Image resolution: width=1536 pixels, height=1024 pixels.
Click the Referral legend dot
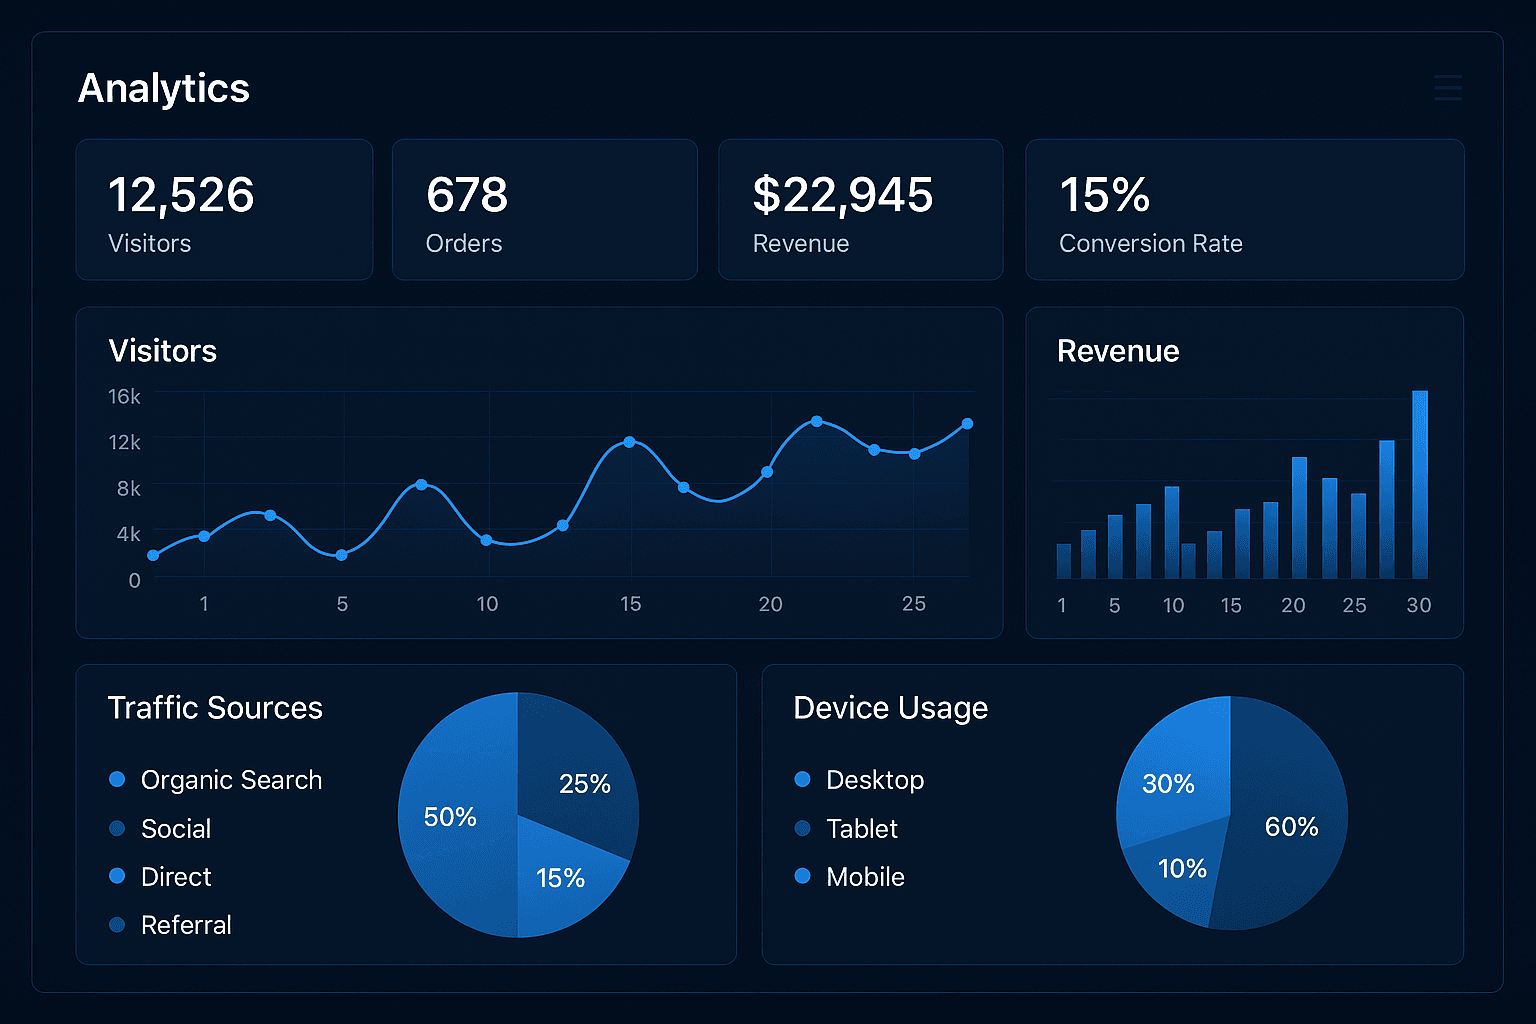pyautogui.click(x=117, y=925)
